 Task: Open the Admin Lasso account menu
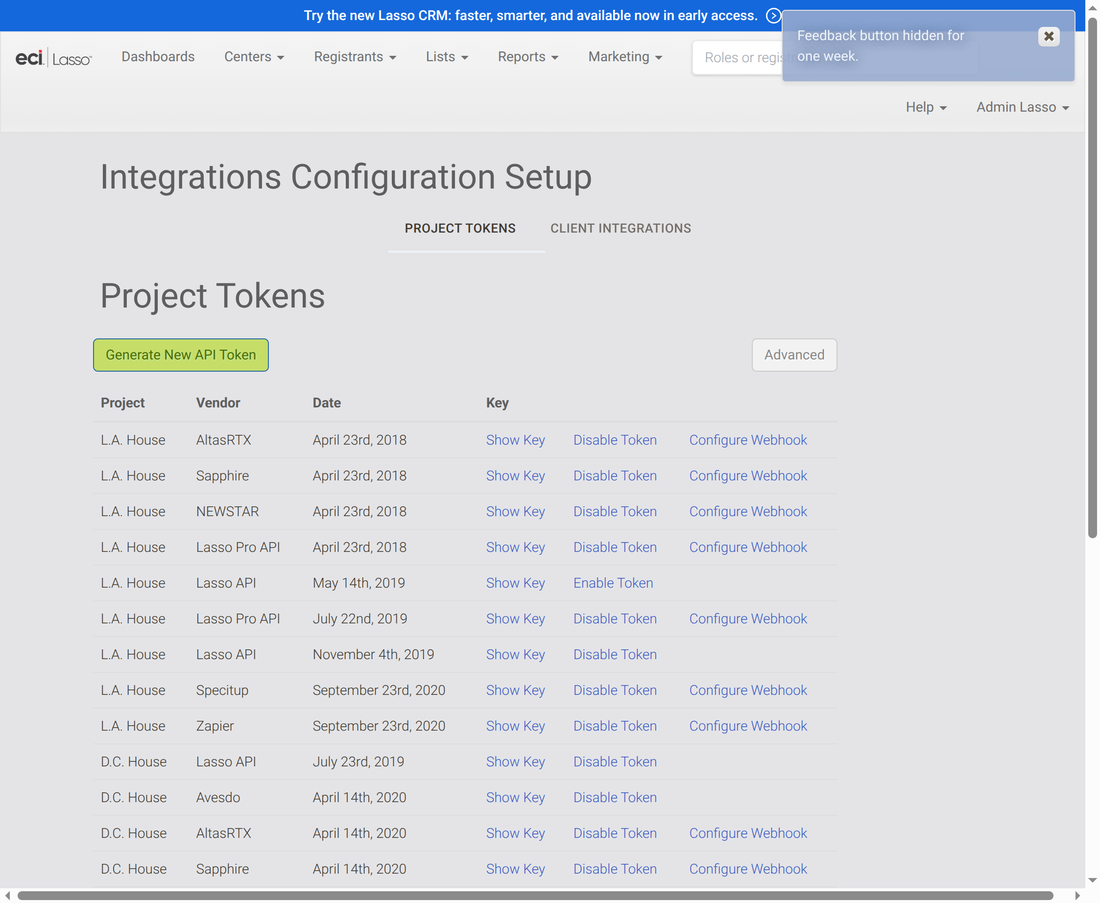pyautogui.click(x=1023, y=107)
